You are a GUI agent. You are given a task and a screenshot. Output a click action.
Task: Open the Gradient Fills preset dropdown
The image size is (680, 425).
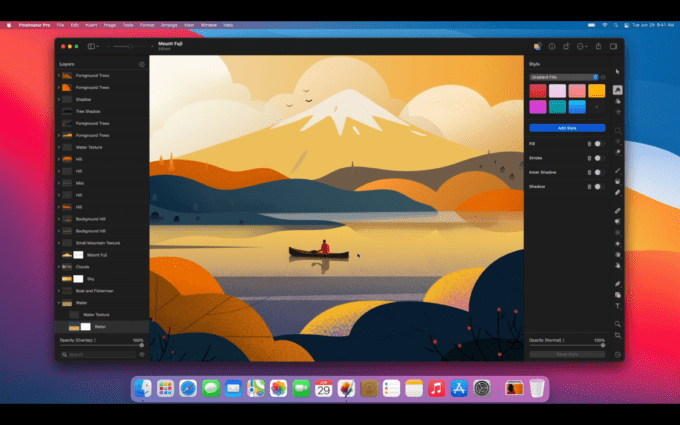[x=564, y=77]
